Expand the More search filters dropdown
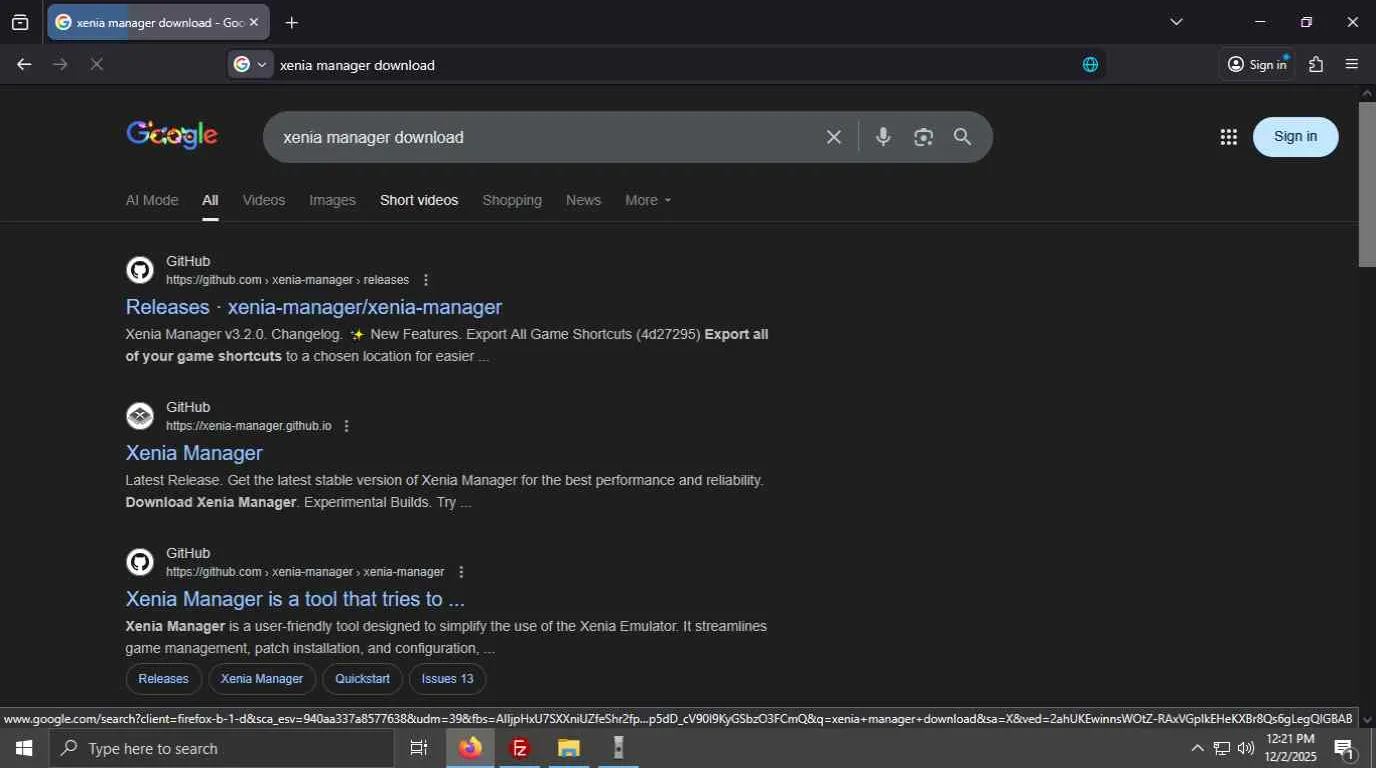This screenshot has height=768, width=1376. (x=648, y=200)
